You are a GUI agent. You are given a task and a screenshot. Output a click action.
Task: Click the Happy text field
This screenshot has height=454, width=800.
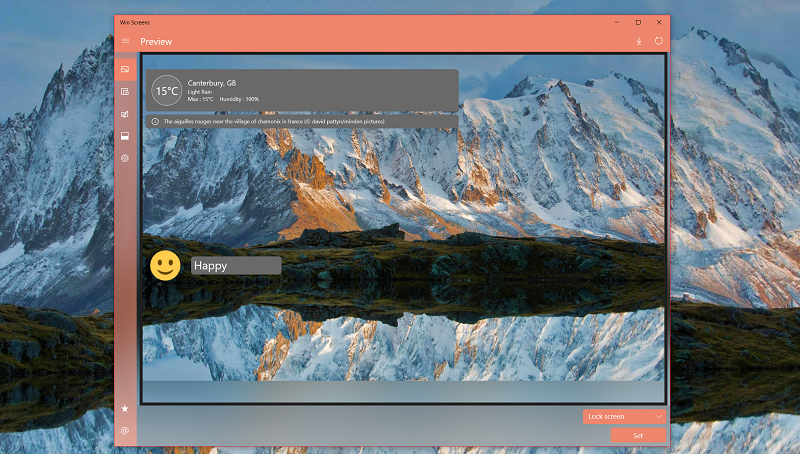236,266
